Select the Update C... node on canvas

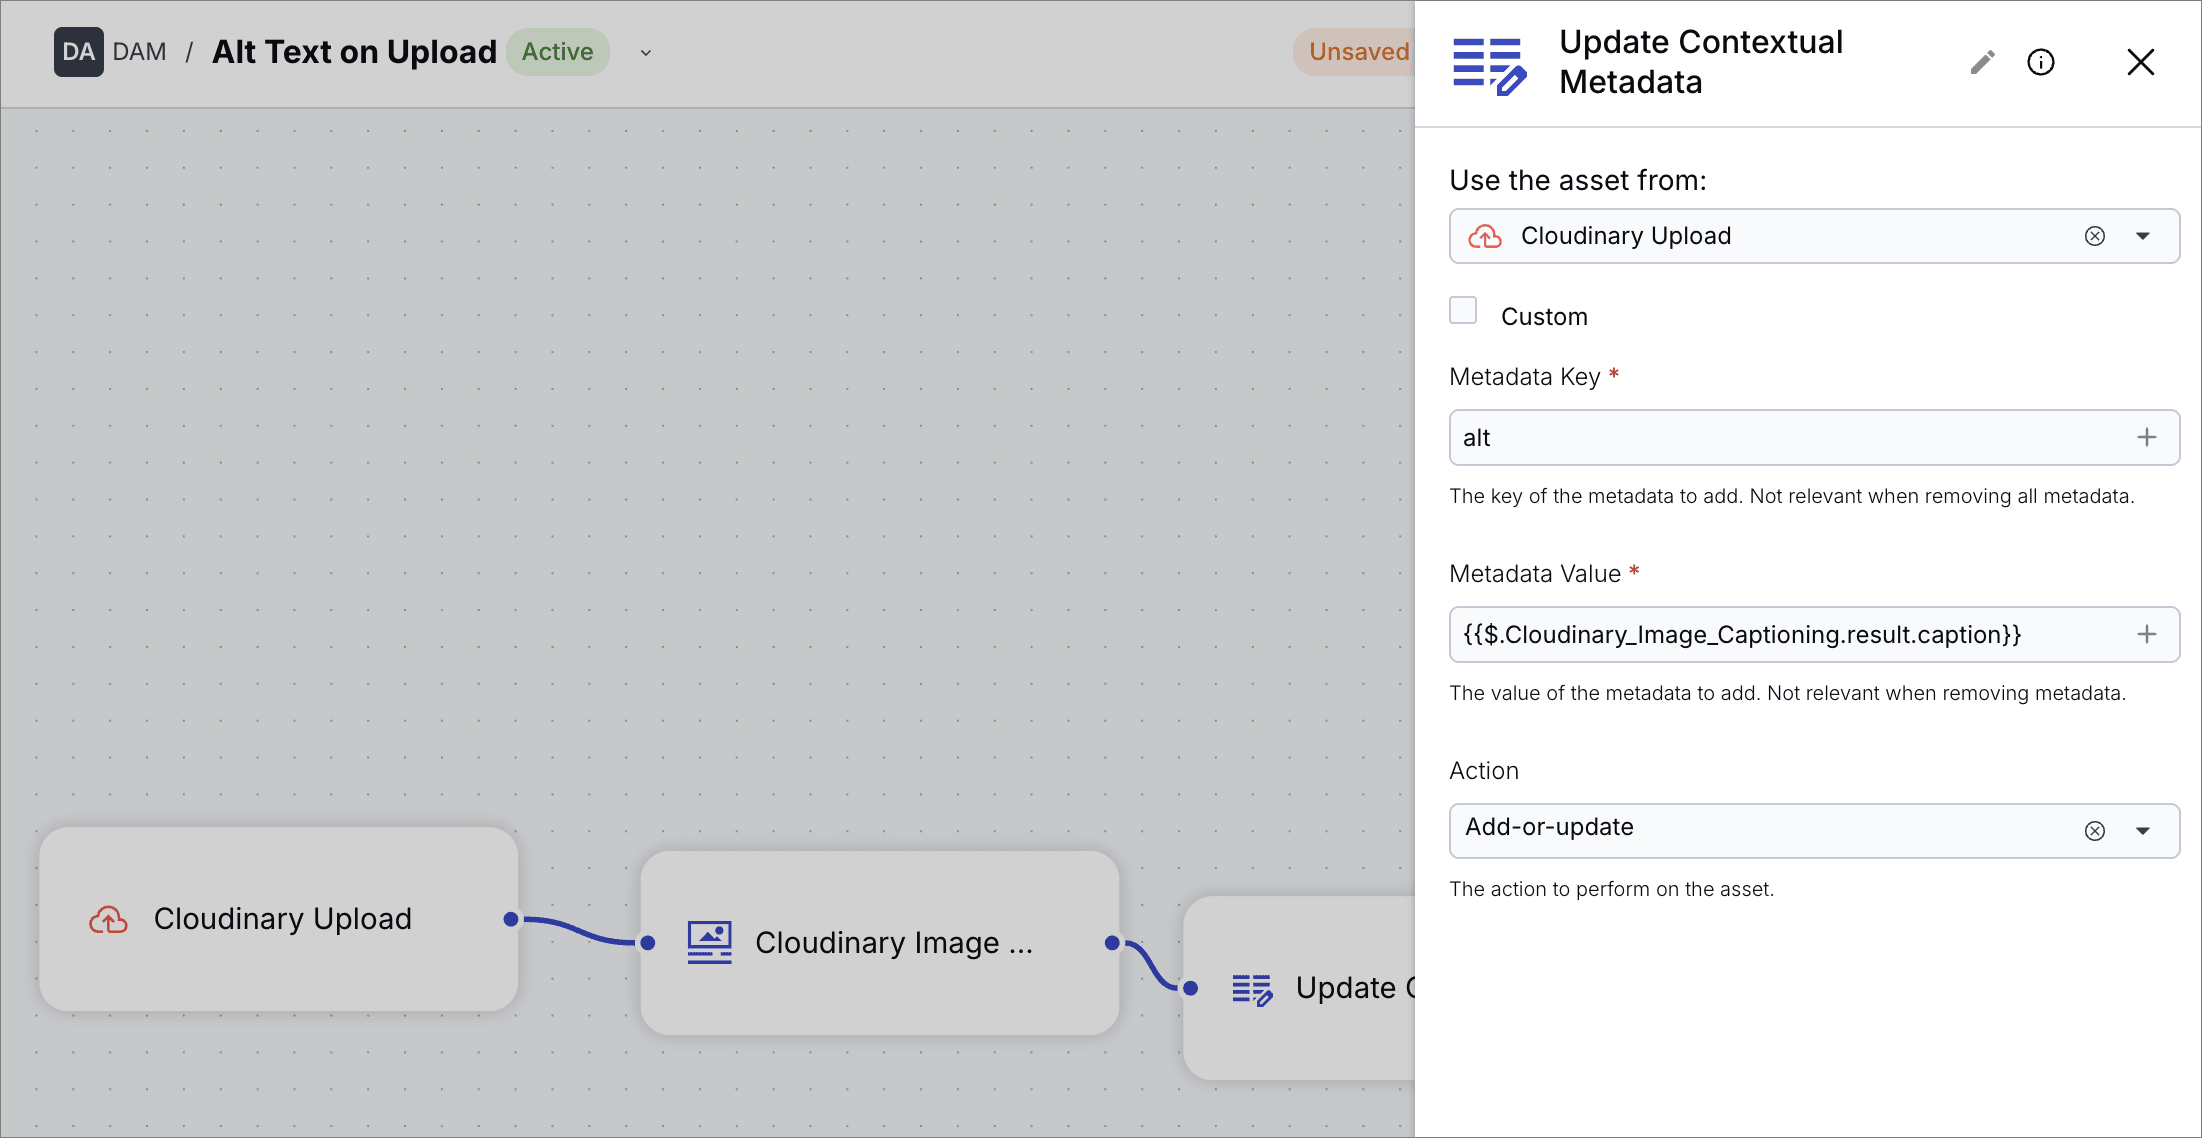[1299, 988]
